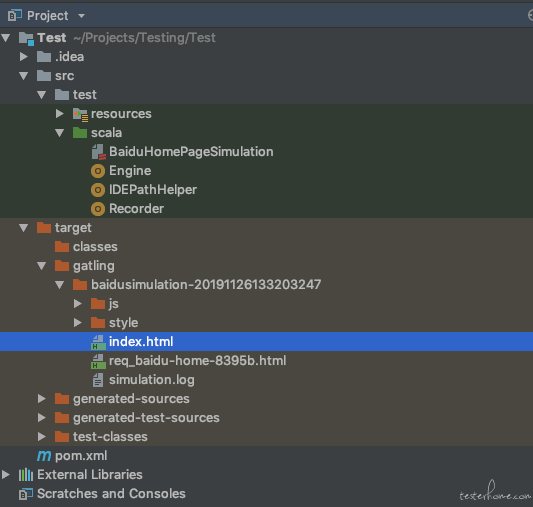This screenshot has width=533, height=507.
Task: Click the Recorder object icon
Action: click(98, 209)
